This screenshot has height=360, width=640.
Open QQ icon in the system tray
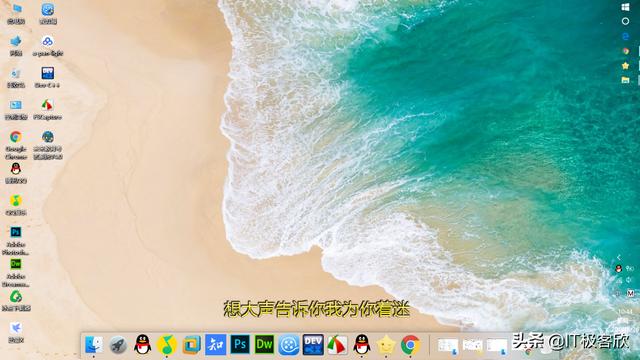pos(619,268)
